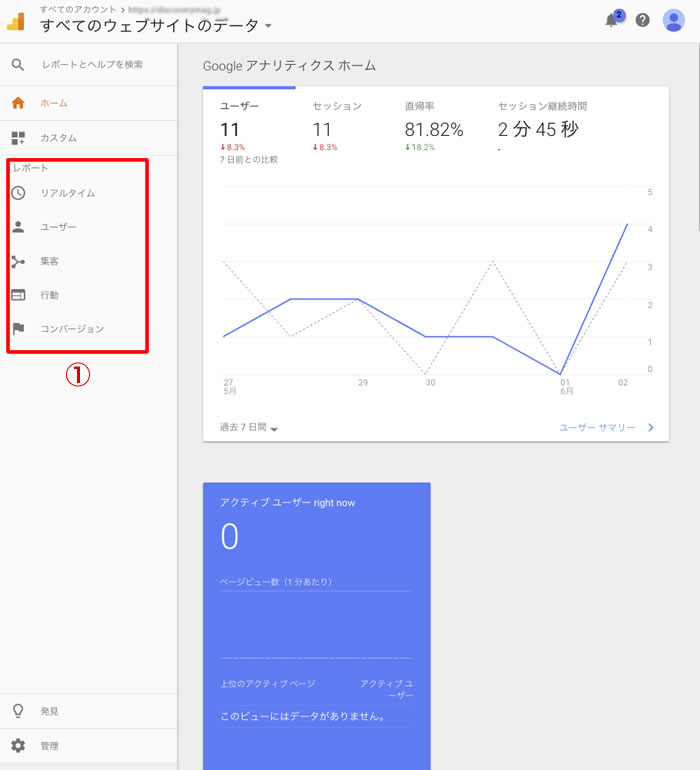Screen dimensions: 700x770
Task: Open Discover lightbulb icon
Action: (18, 711)
